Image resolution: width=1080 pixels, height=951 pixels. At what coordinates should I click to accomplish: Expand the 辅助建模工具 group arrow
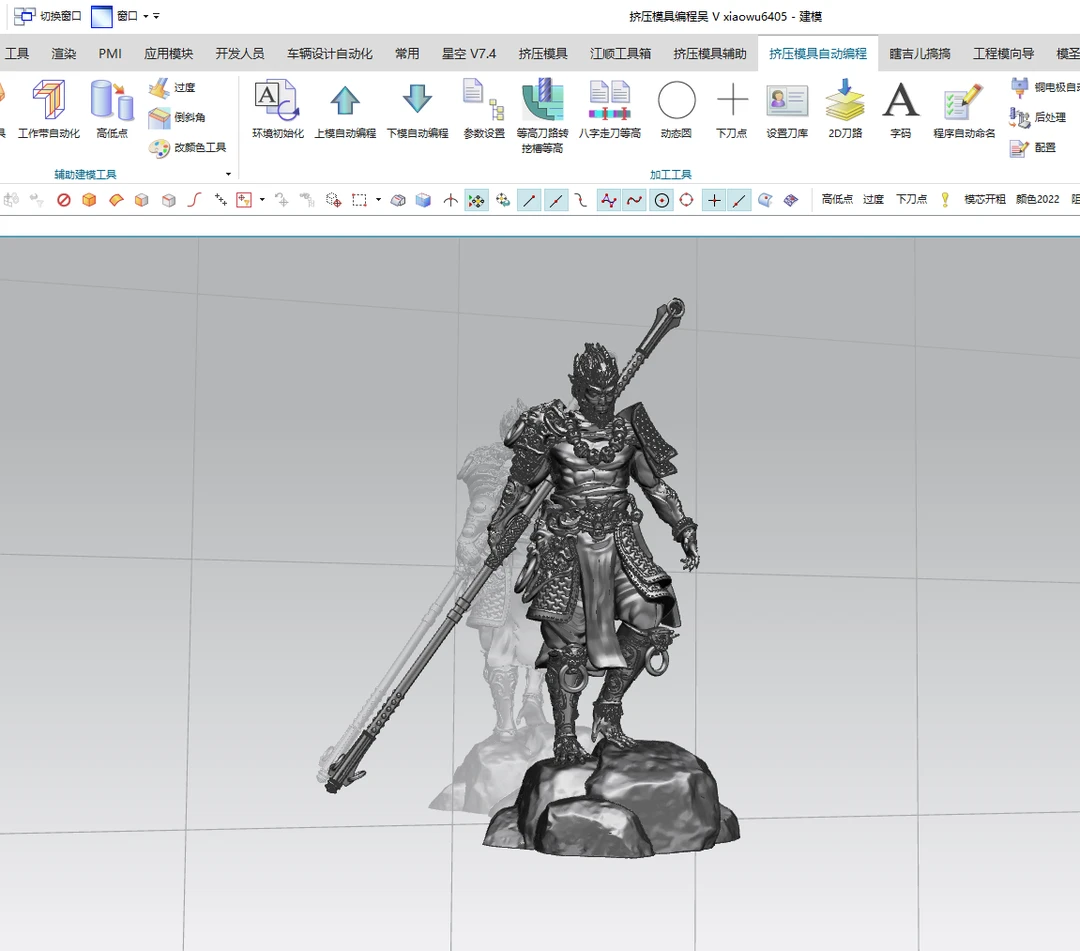(x=228, y=174)
